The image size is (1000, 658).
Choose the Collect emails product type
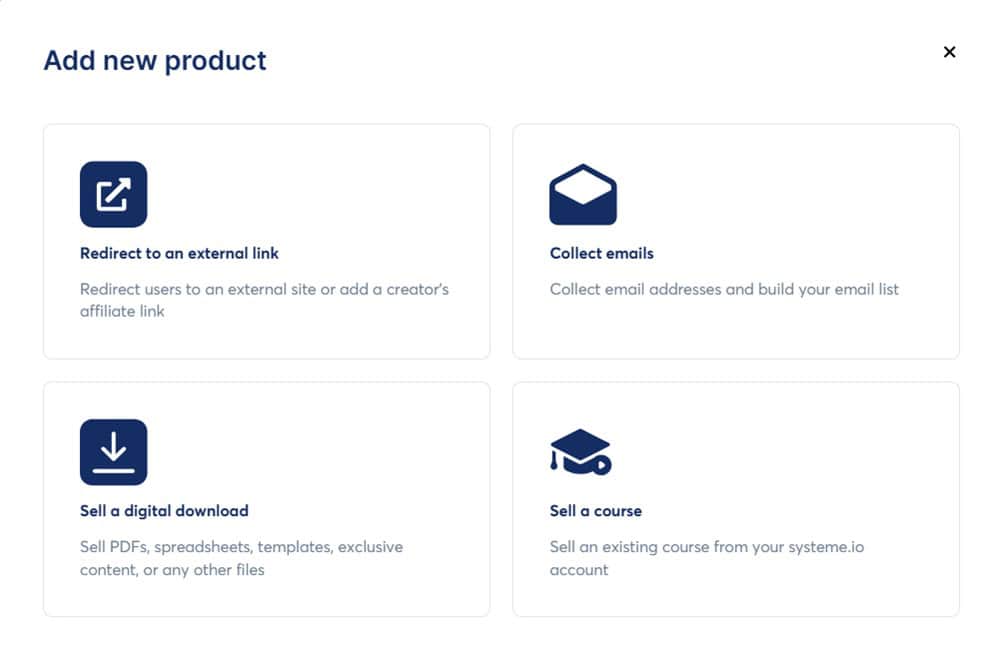pyautogui.click(x=736, y=240)
